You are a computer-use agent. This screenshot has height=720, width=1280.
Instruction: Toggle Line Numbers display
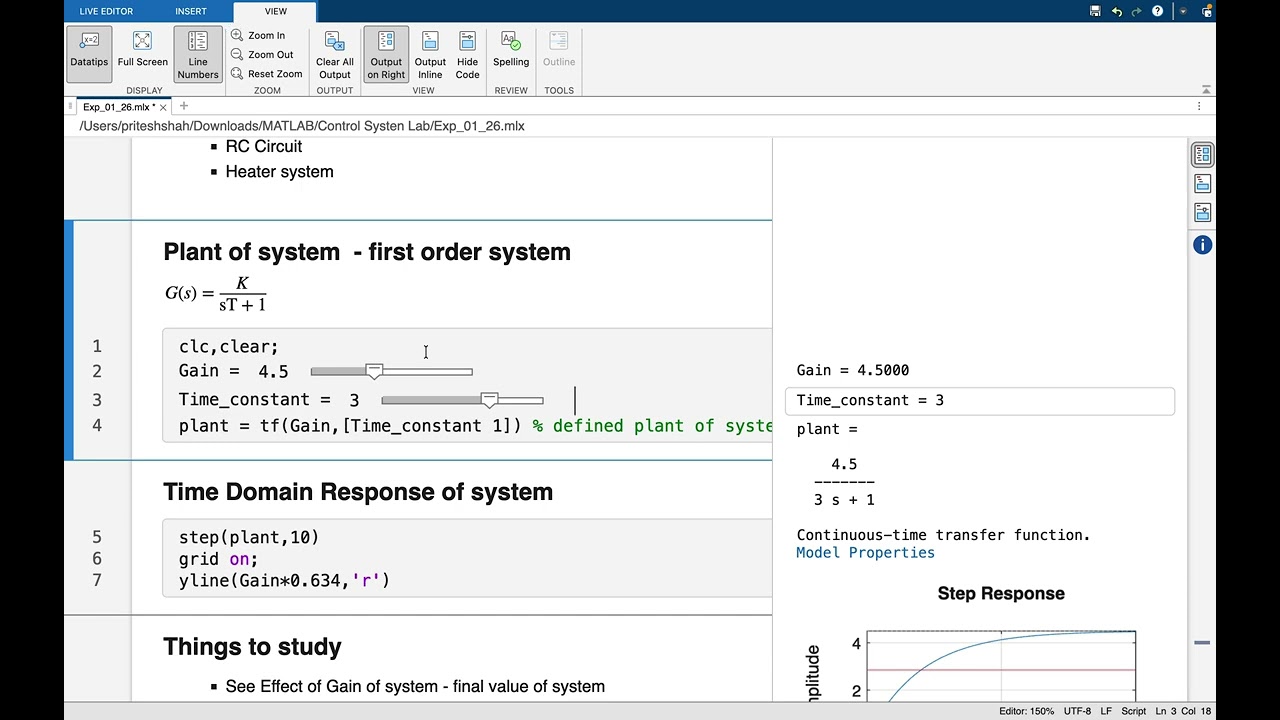click(x=198, y=54)
